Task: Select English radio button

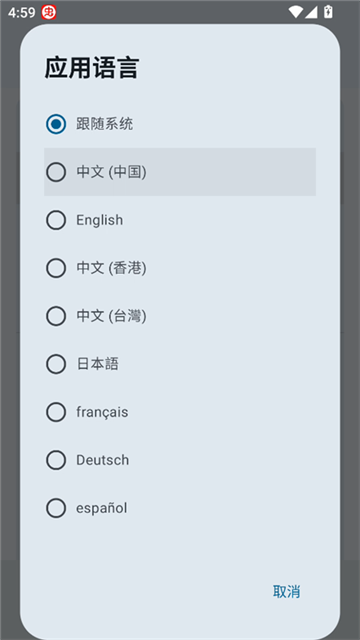Action: 56,220
